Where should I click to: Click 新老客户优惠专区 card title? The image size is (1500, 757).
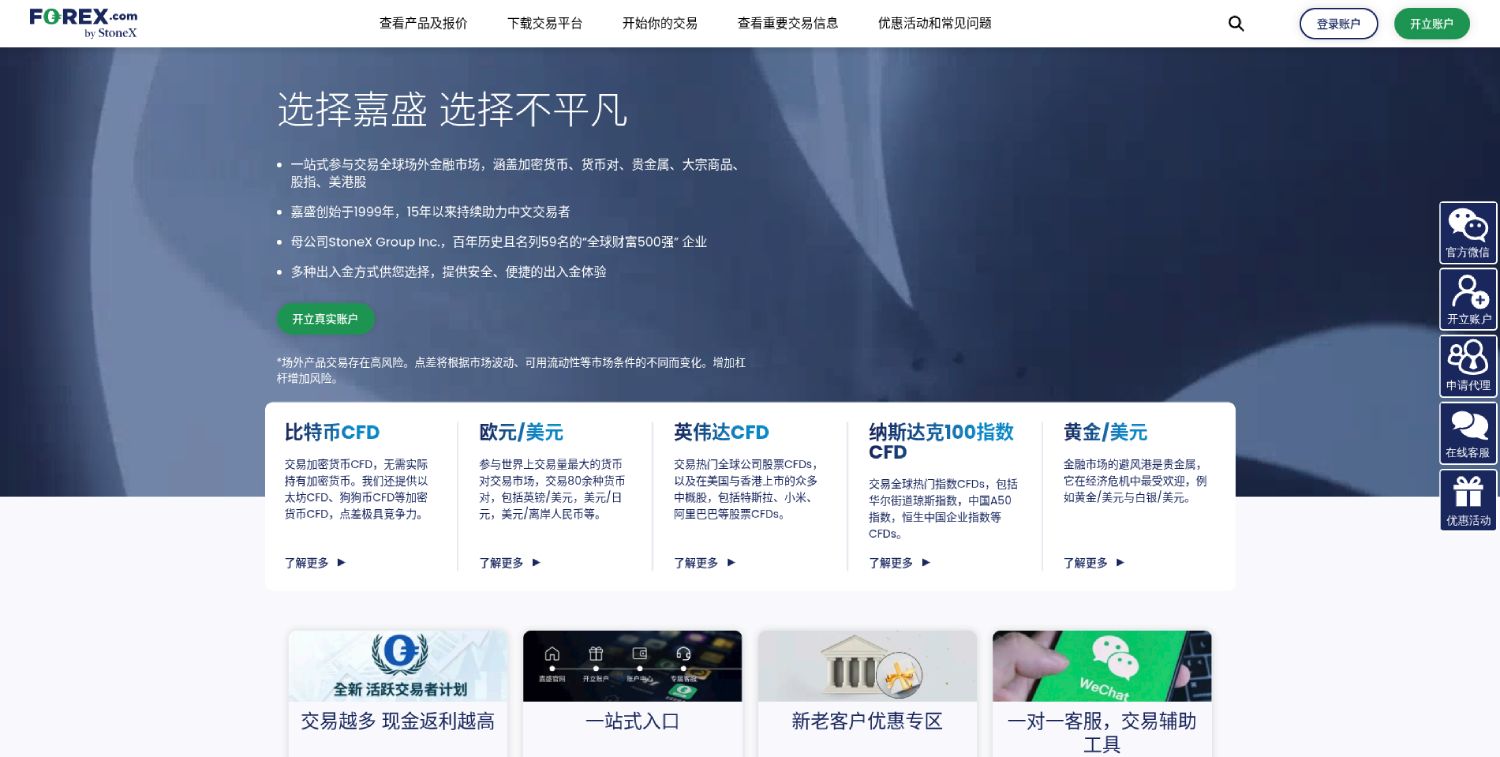[867, 721]
